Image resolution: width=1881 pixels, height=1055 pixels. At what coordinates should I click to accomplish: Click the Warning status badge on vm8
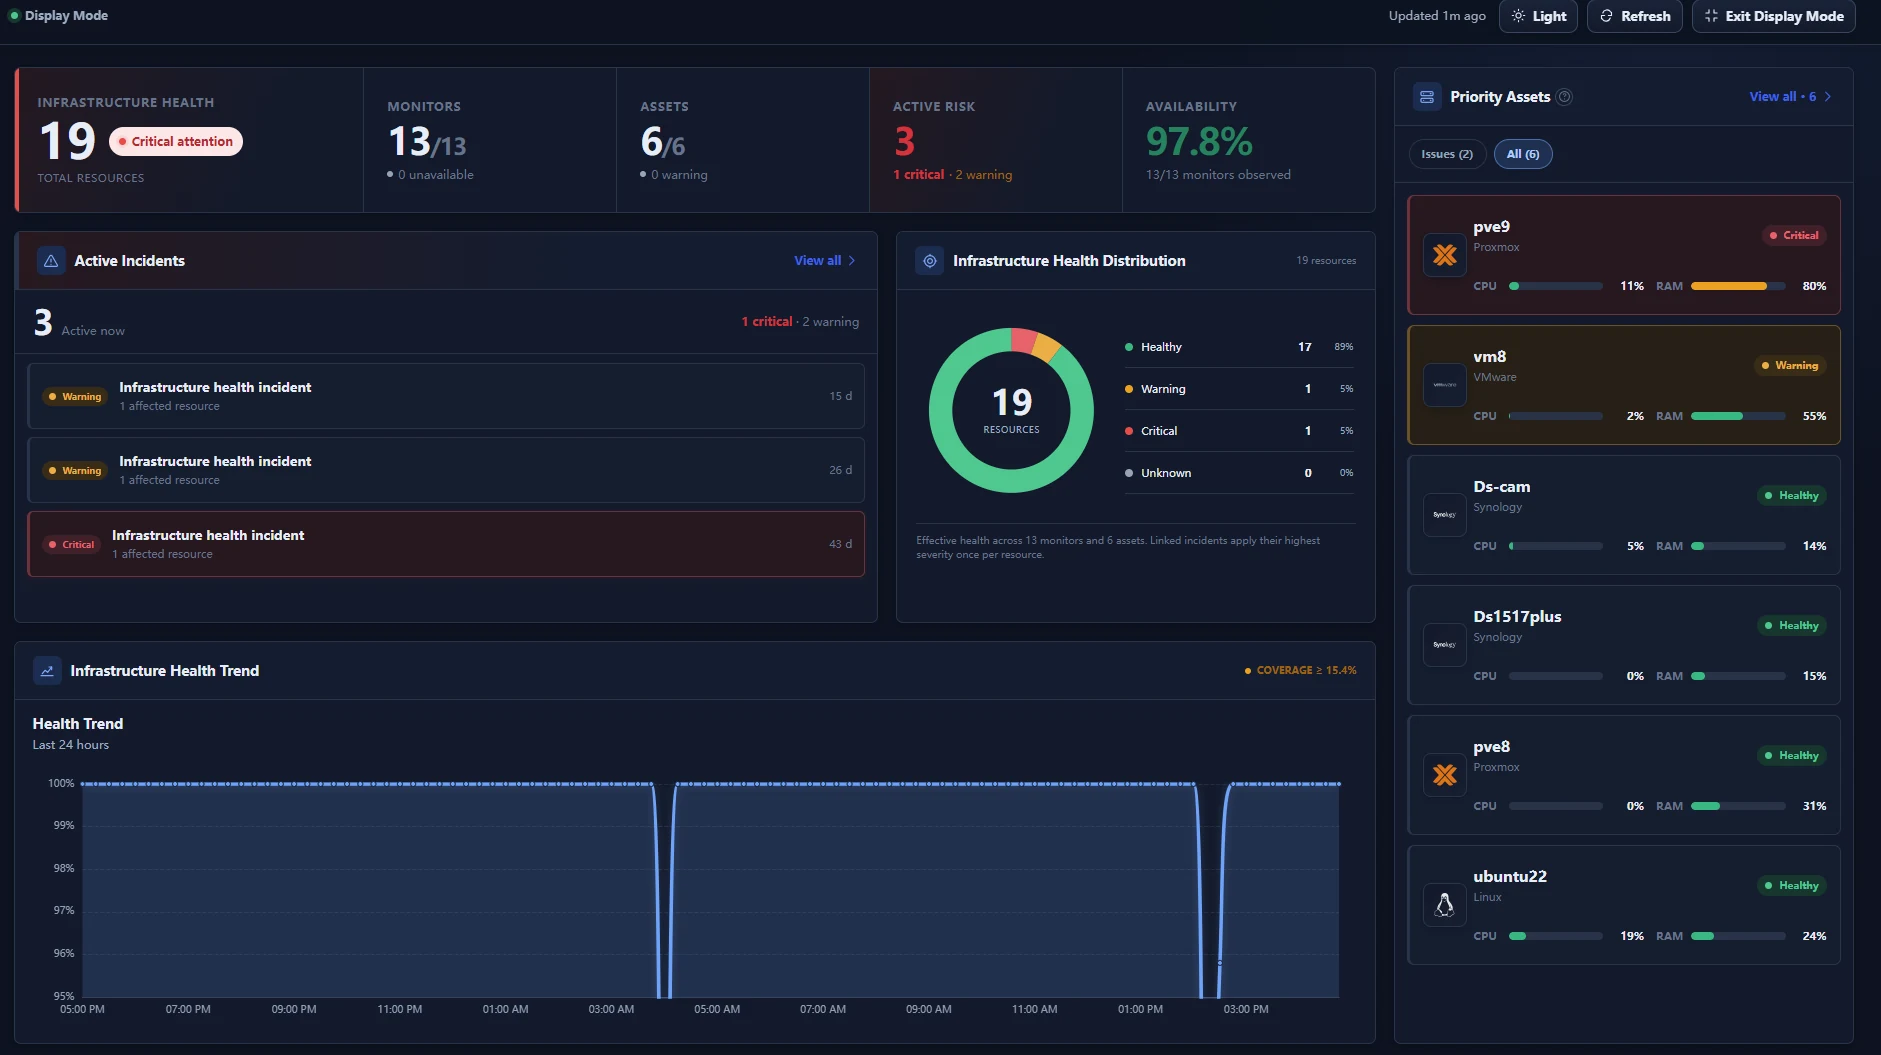[1790, 366]
